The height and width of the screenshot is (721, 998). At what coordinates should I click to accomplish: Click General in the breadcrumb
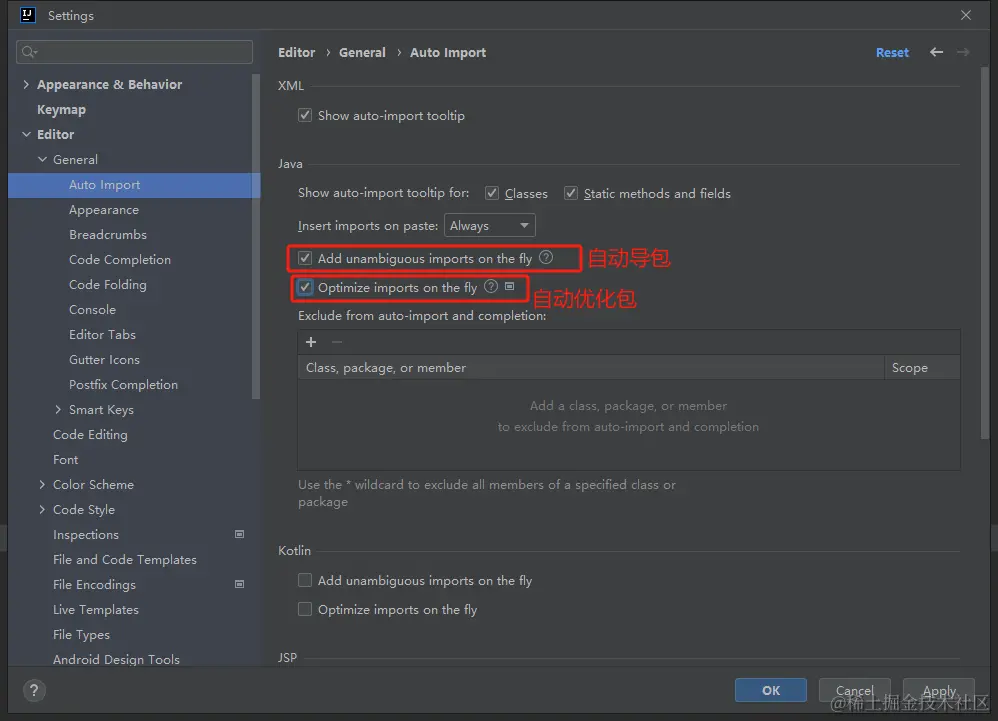click(x=362, y=52)
